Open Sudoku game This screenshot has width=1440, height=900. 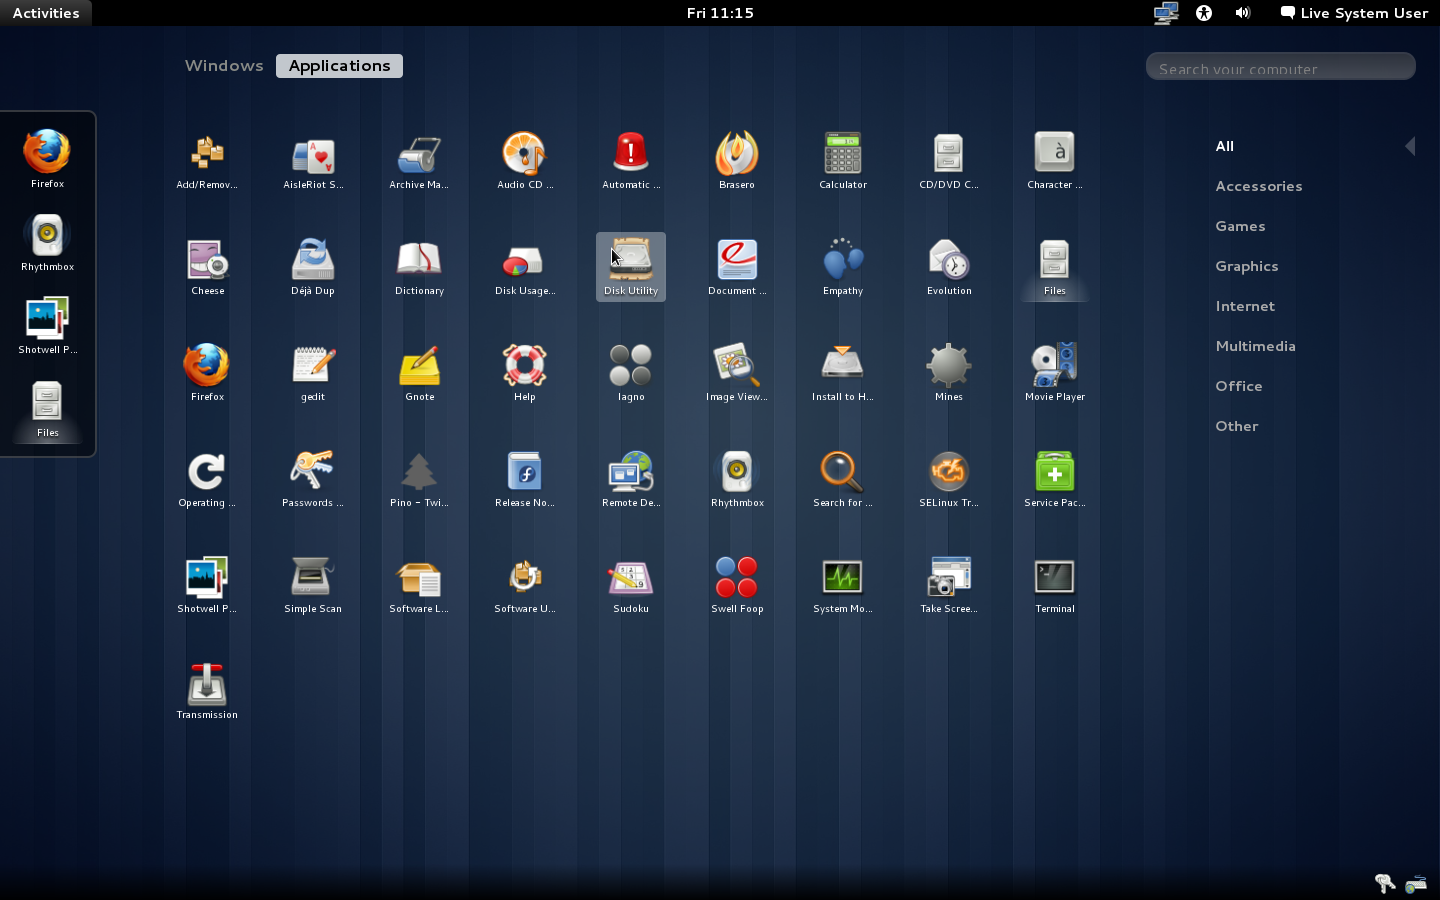(631, 586)
